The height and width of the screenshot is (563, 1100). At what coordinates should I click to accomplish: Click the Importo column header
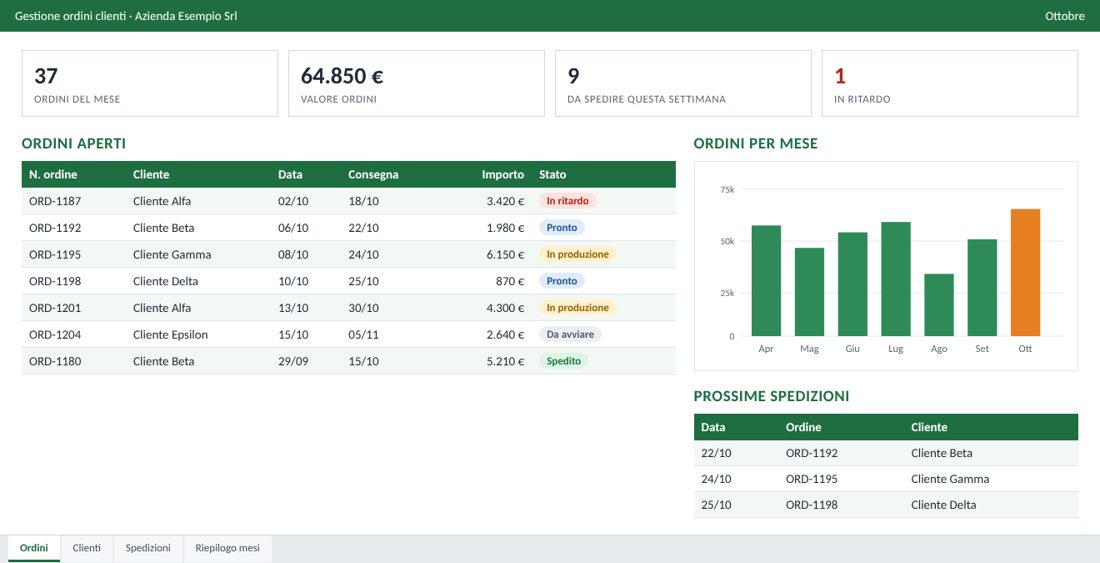pos(502,175)
